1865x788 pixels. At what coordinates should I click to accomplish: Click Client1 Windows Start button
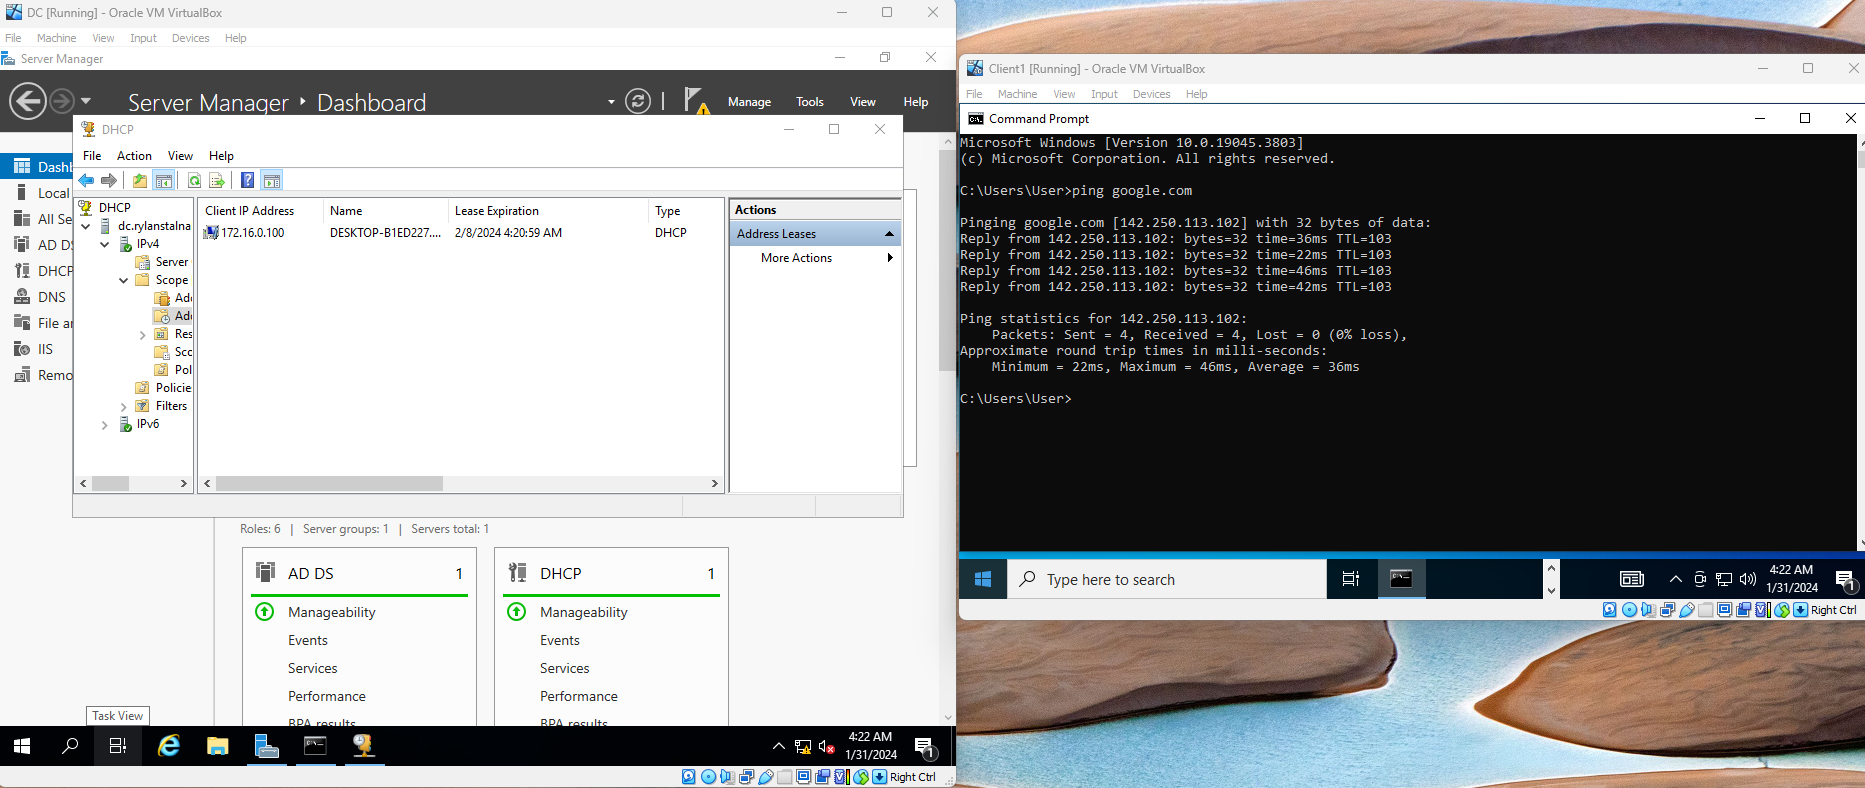click(983, 579)
